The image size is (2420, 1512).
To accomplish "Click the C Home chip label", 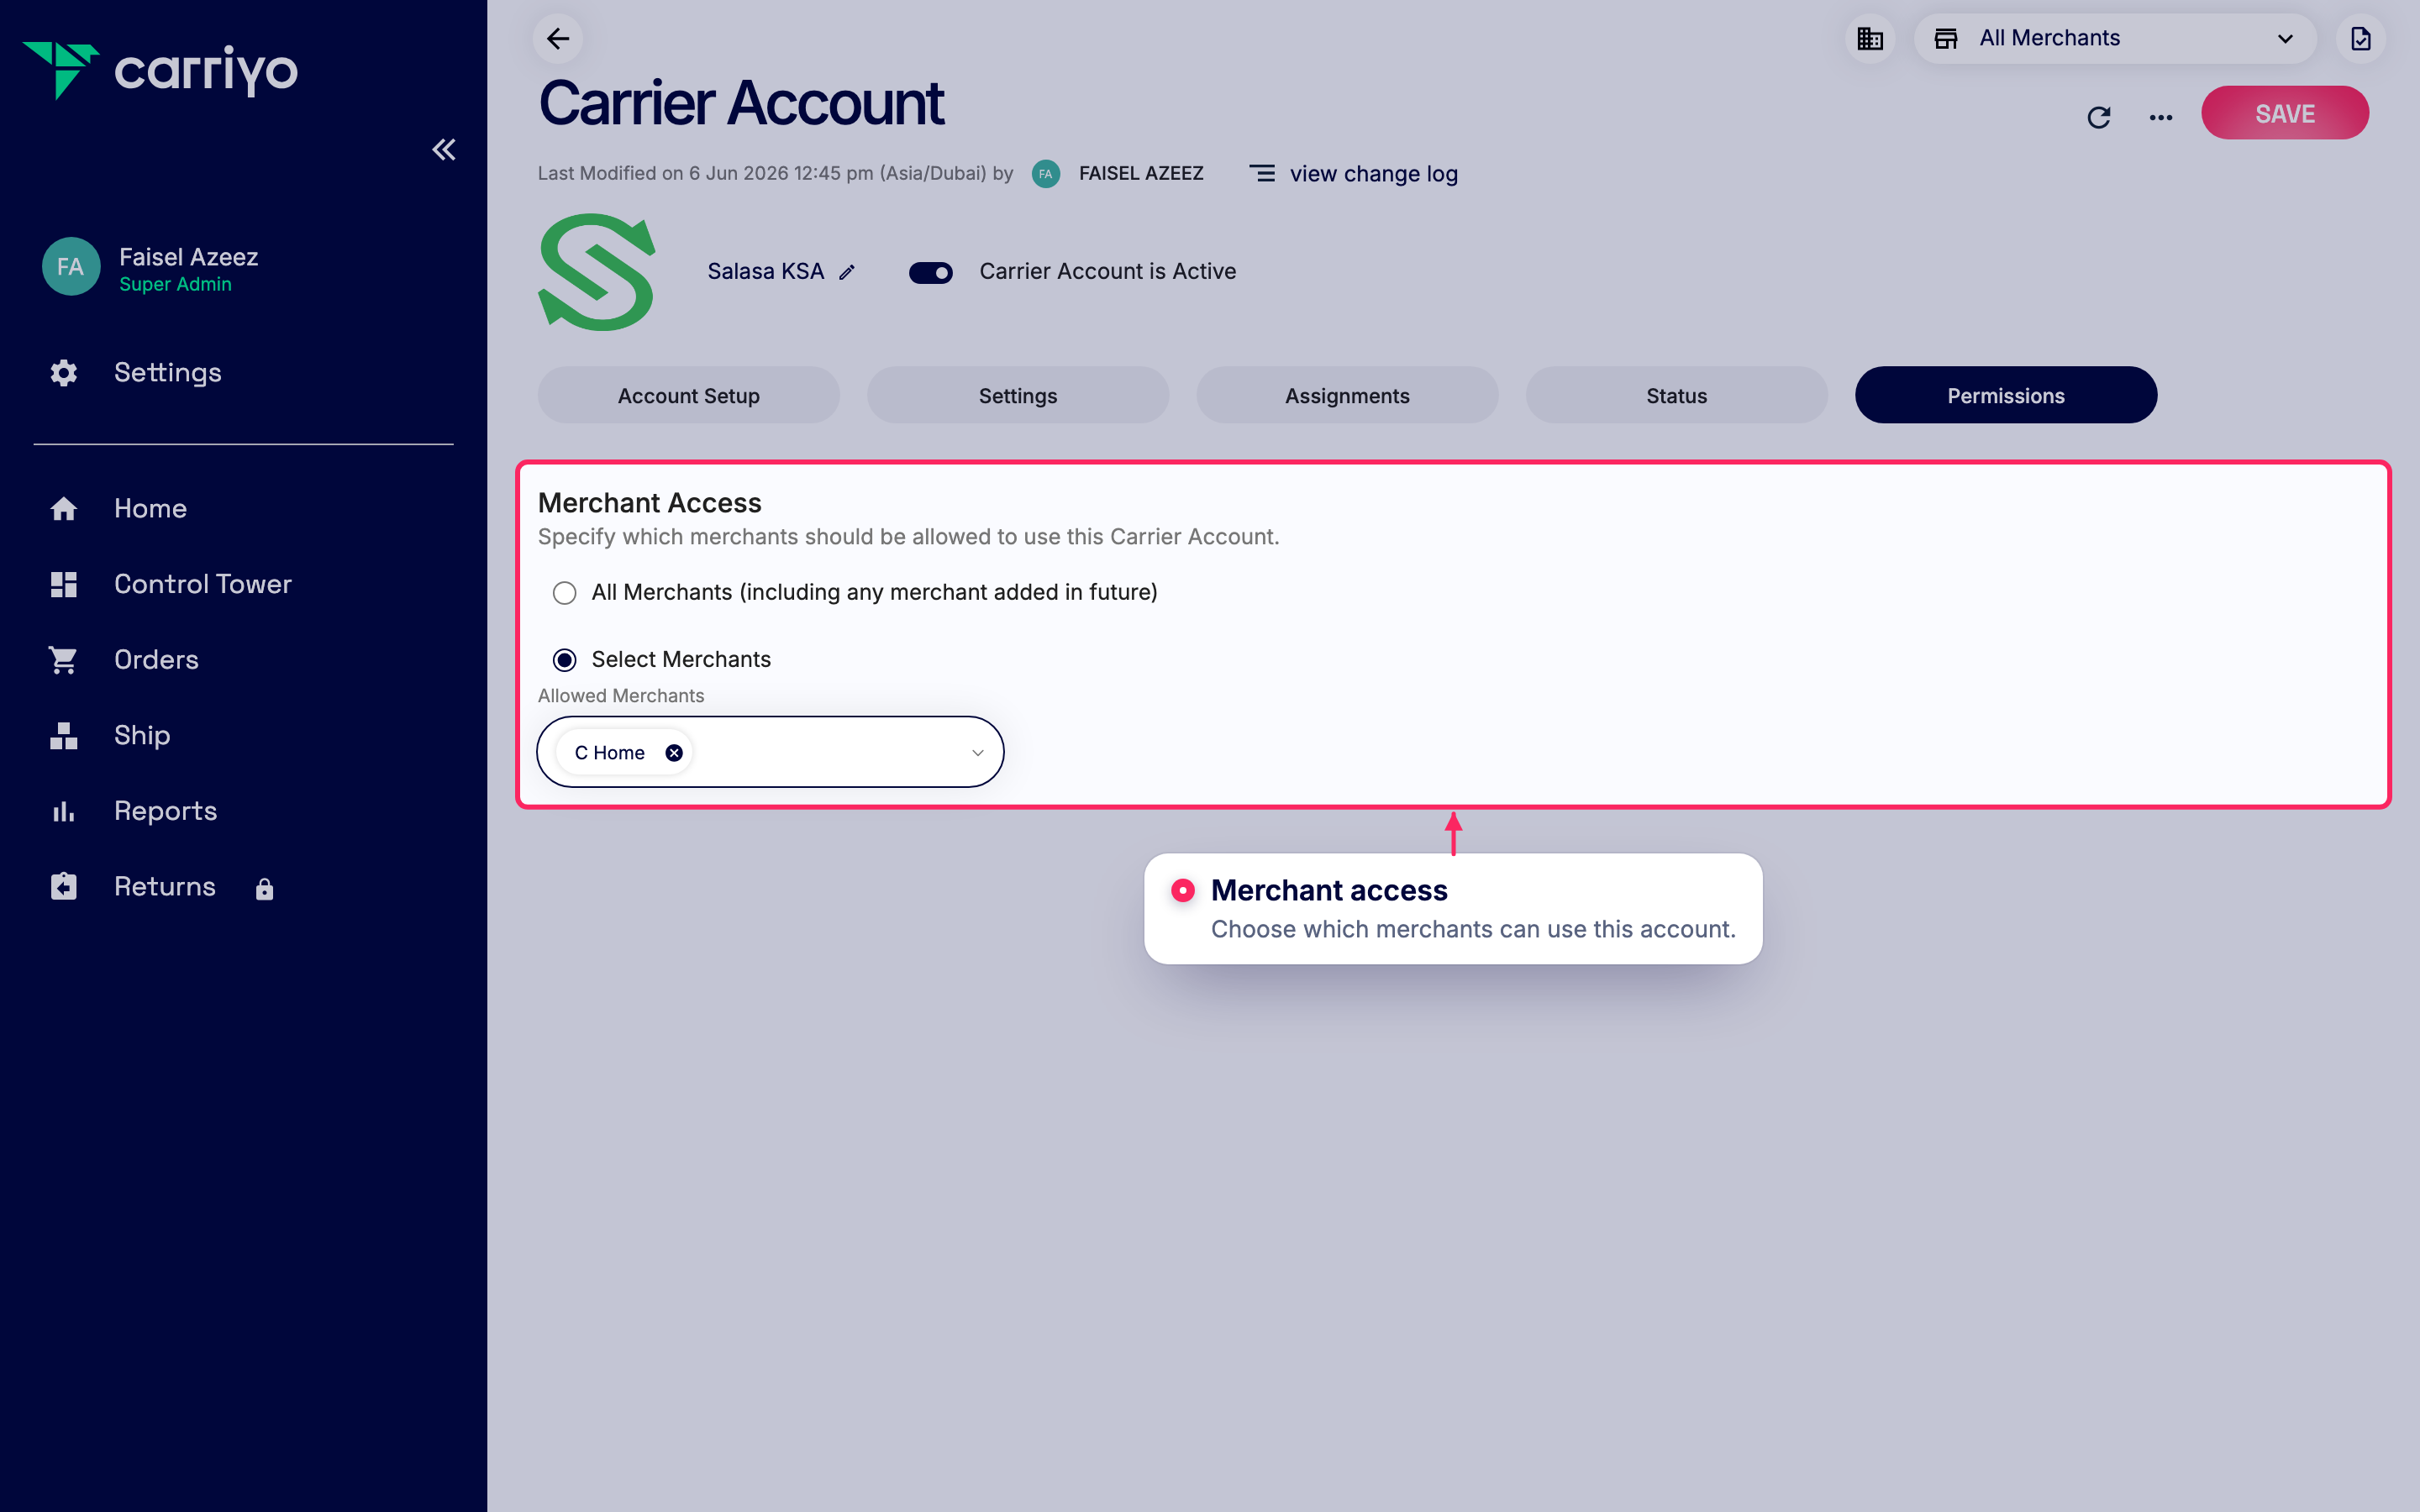I will [x=610, y=753].
